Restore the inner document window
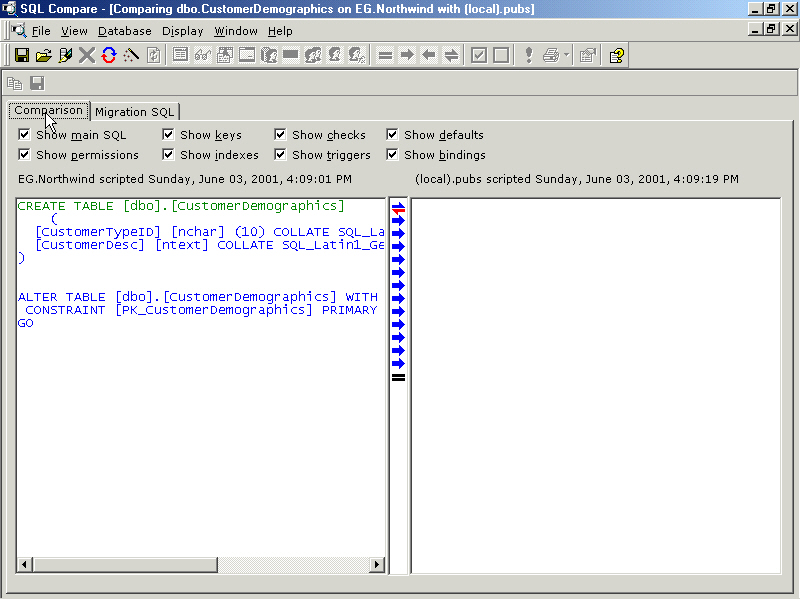The width and height of the screenshot is (800, 600). [771, 29]
